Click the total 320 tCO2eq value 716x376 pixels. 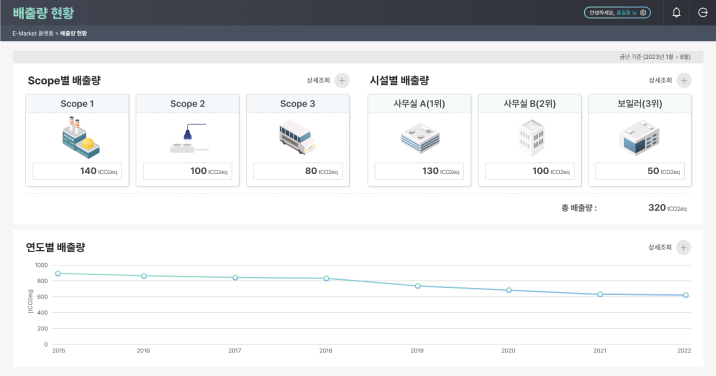(668, 208)
